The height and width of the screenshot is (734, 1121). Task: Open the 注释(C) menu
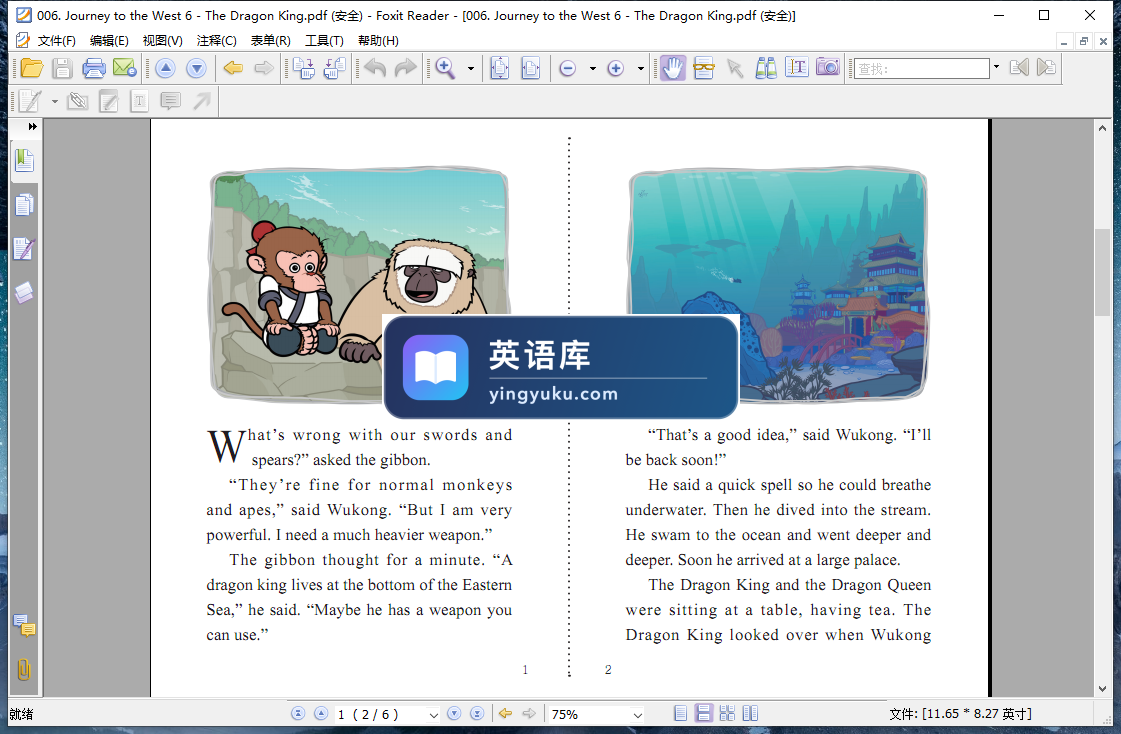(x=217, y=41)
